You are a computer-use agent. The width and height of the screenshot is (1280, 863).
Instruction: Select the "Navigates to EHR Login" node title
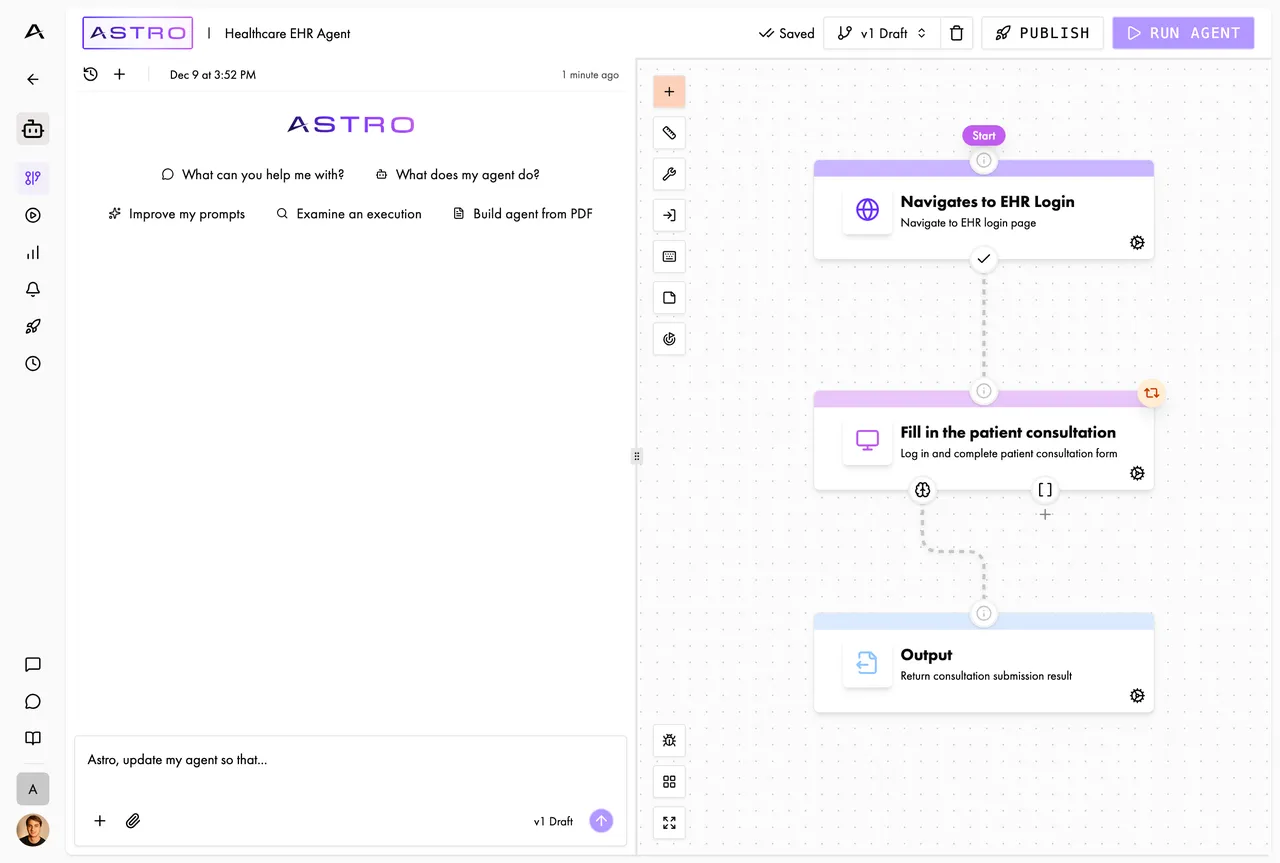coord(987,201)
